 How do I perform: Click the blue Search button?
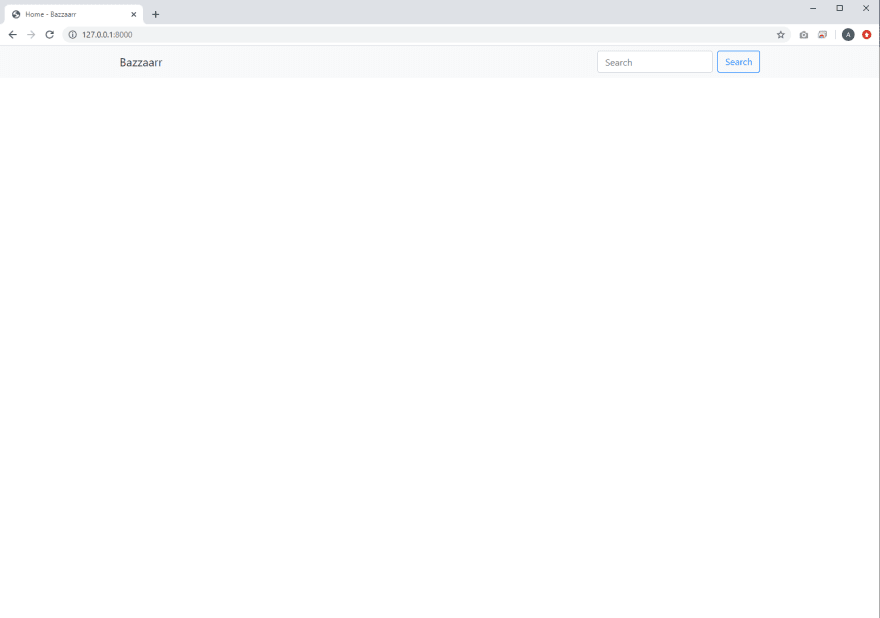coord(738,62)
